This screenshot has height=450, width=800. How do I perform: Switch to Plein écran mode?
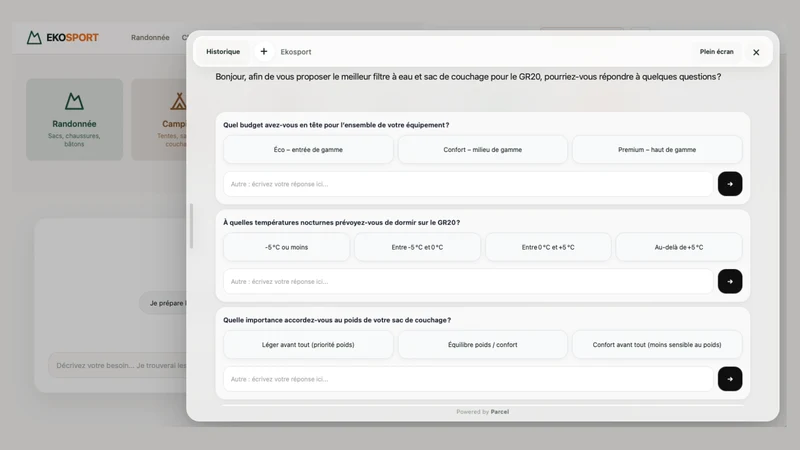pyautogui.click(x=716, y=52)
